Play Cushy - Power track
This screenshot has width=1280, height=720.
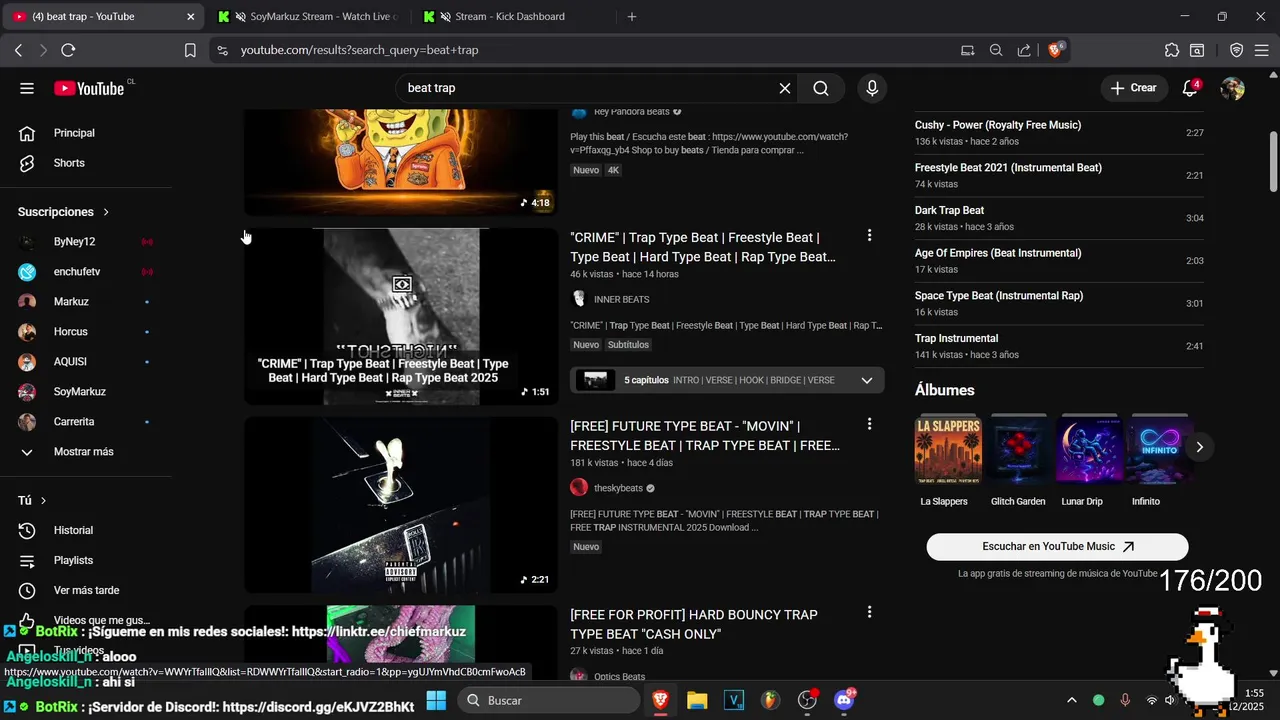(1059, 133)
